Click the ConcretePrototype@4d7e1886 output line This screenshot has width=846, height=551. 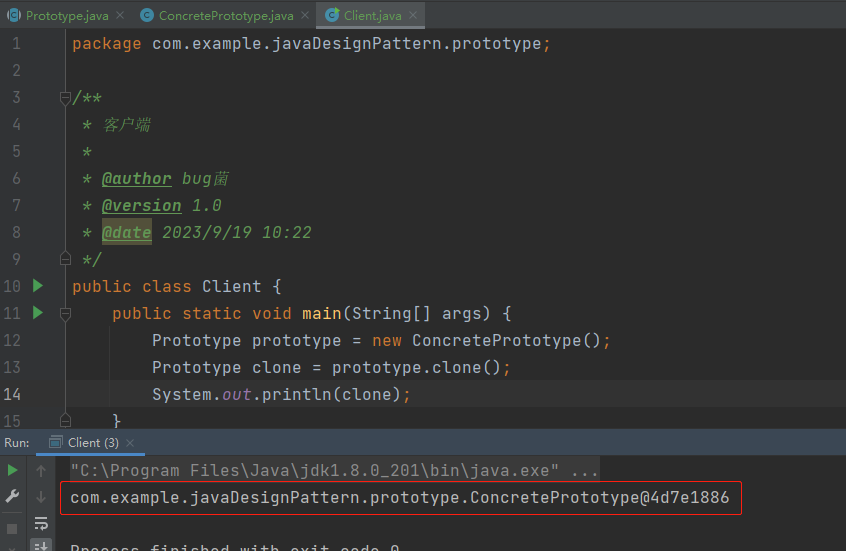(x=400, y=498)
